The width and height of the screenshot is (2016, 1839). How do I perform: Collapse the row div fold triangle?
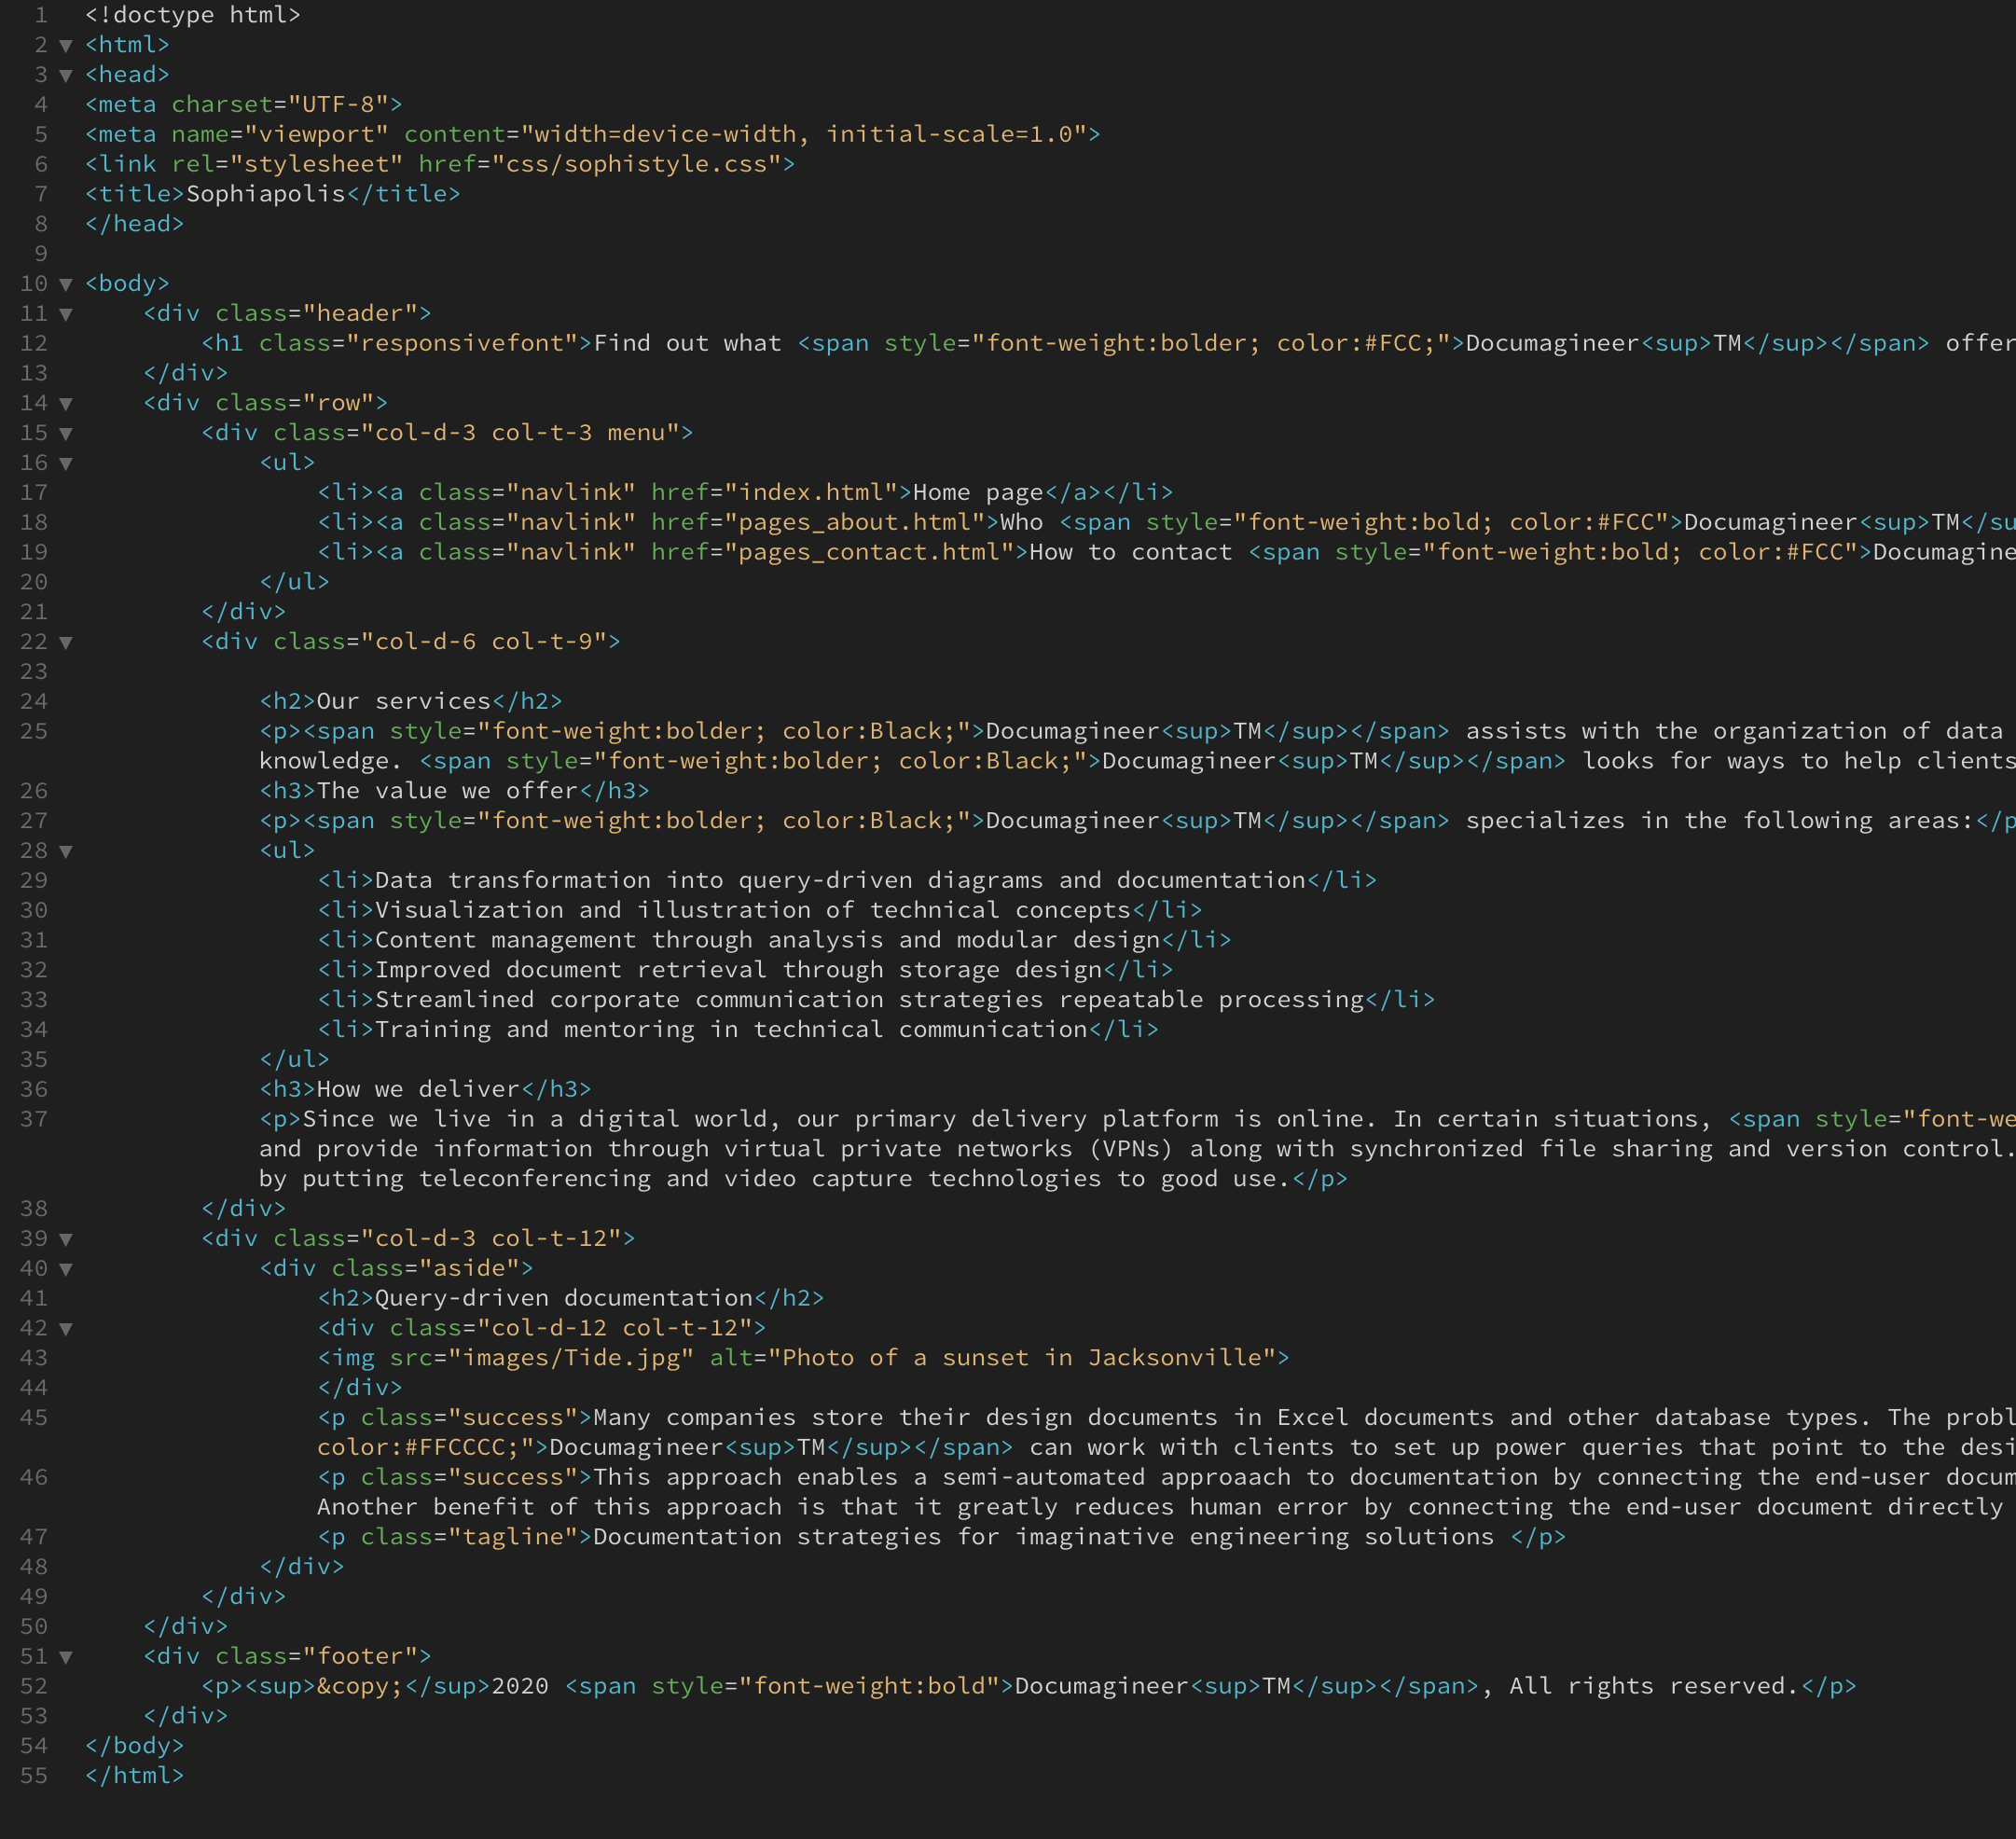coord(65,403)
